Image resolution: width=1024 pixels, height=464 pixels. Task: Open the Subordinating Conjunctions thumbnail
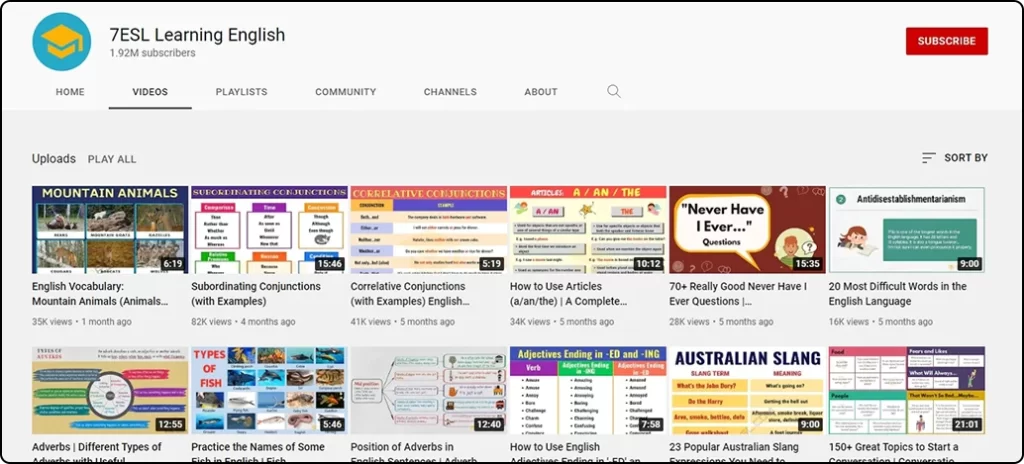tap(269, 229)
